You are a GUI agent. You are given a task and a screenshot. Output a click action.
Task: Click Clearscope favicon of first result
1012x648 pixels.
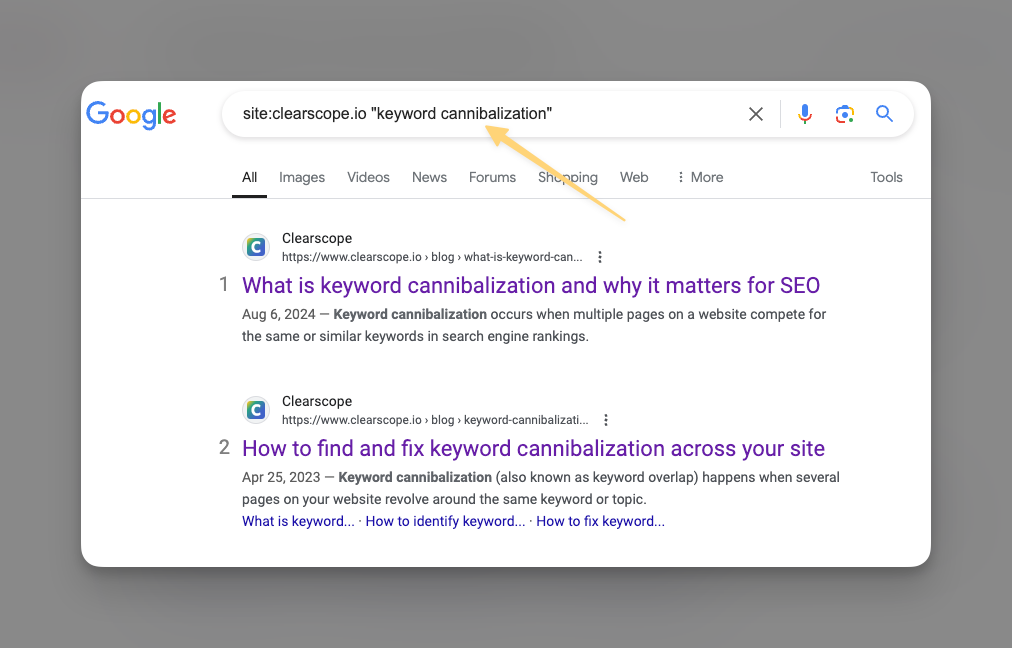[256, 247]
